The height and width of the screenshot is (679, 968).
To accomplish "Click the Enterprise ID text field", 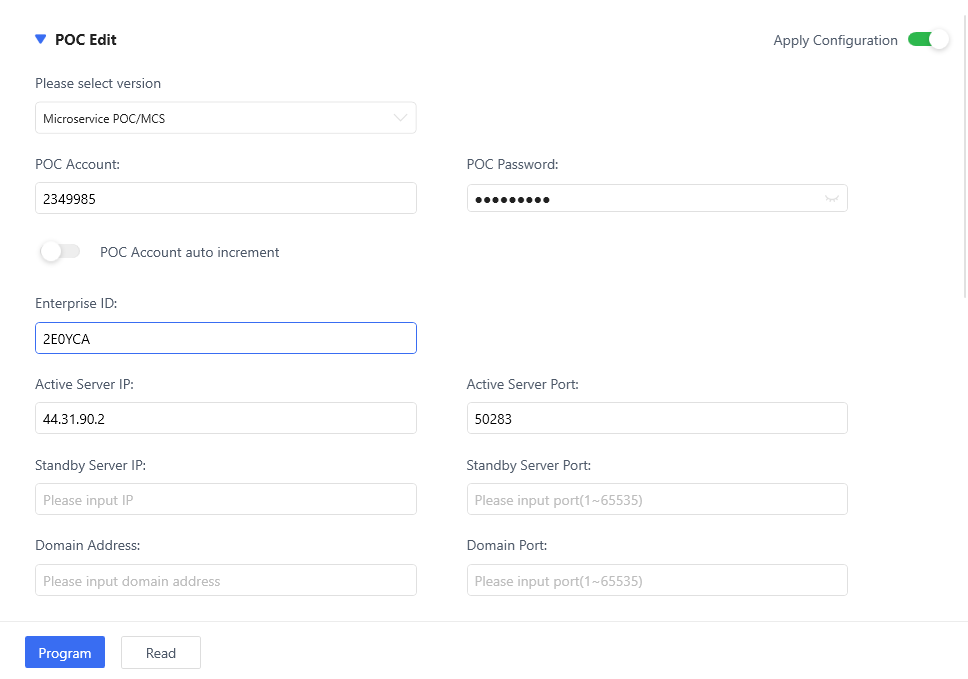I will 225,339.
